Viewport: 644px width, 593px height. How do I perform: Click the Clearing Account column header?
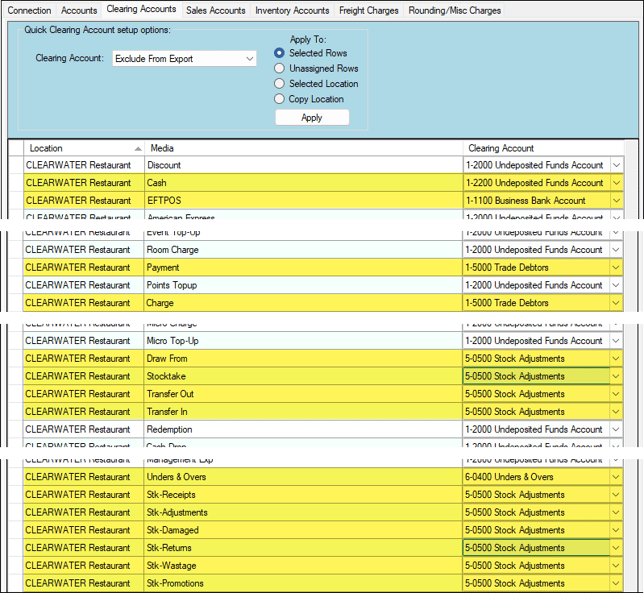point(543,148)
